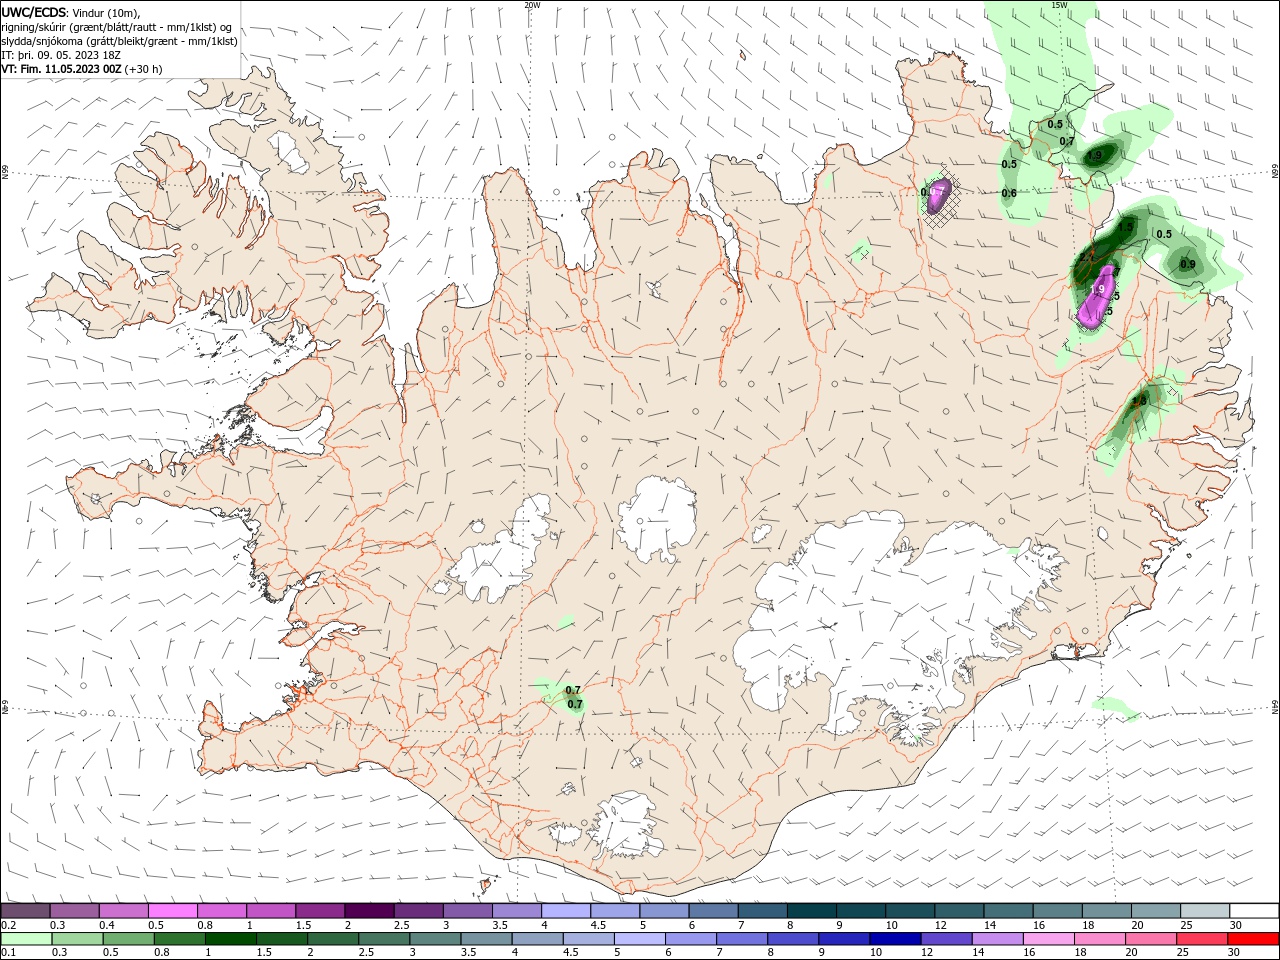Click the 15W longitude label at top
This screenshot has width=1280, height=960.
tap(1059, 5)
